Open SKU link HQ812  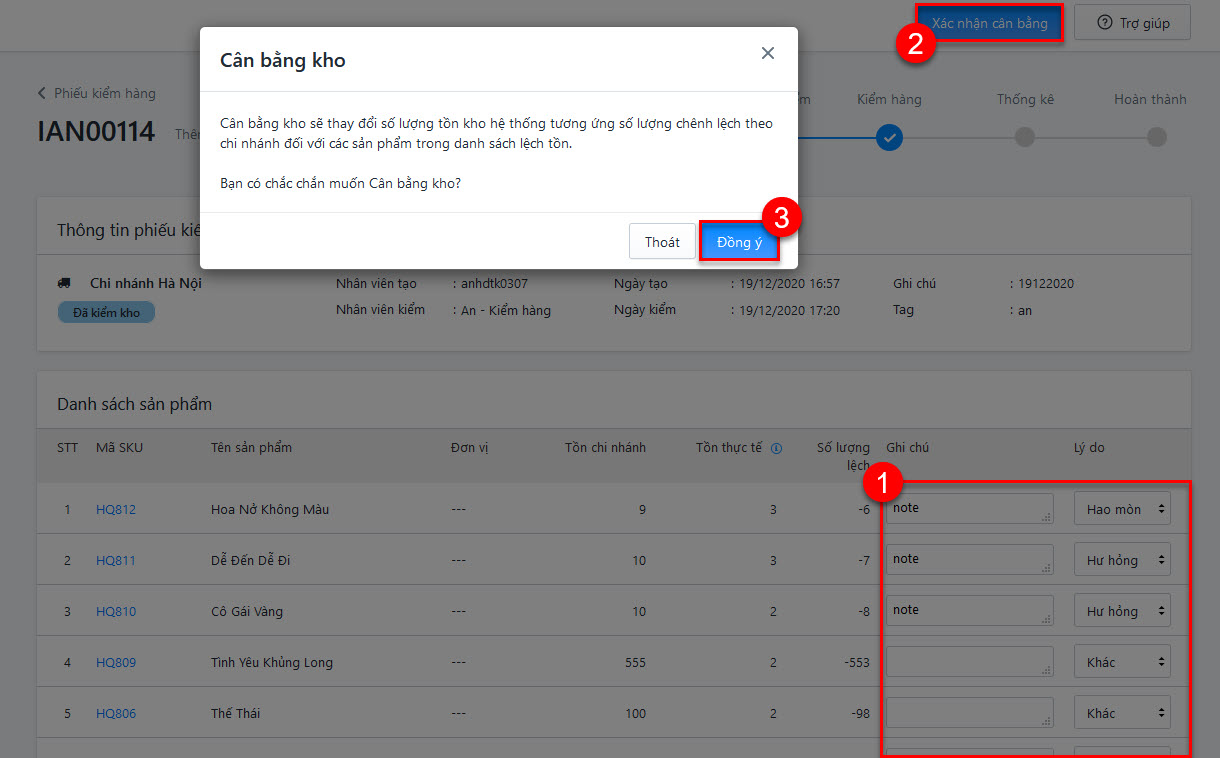point(116,509)
